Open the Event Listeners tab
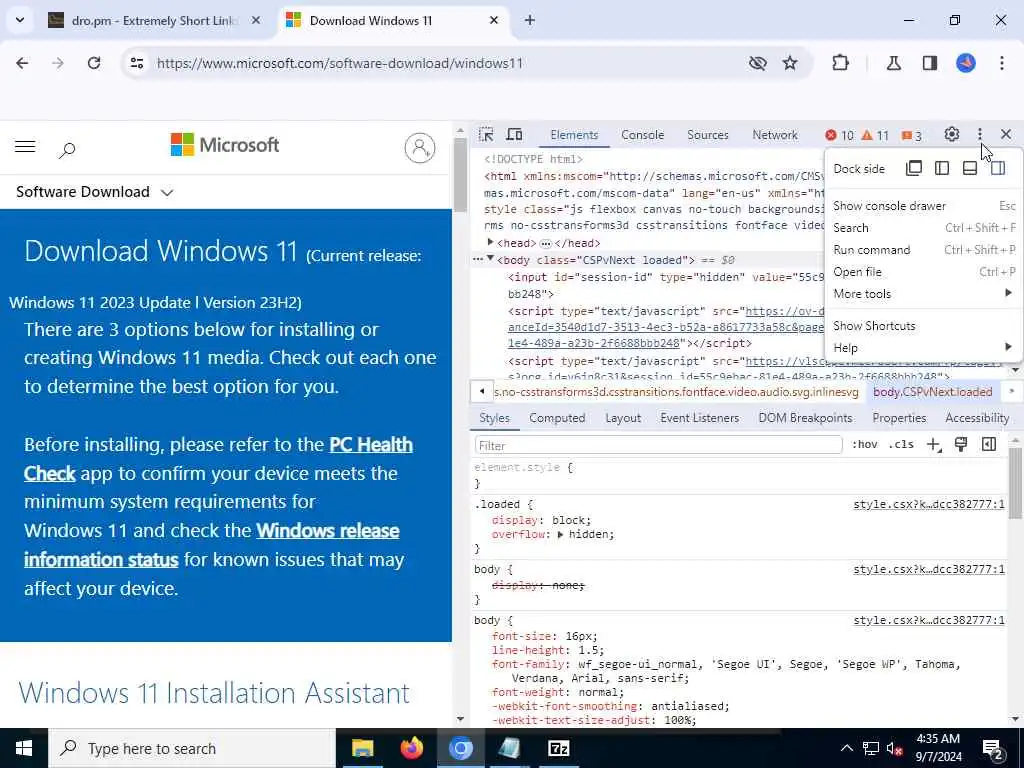1024x768 pixels. click(699, 418)
